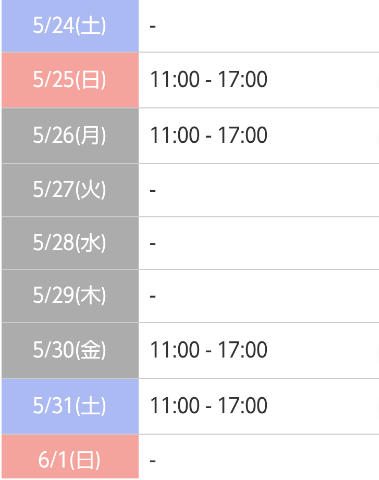
Task: Click the blue Saturday 5/31 color cell
Action: (x=70, y=406)
